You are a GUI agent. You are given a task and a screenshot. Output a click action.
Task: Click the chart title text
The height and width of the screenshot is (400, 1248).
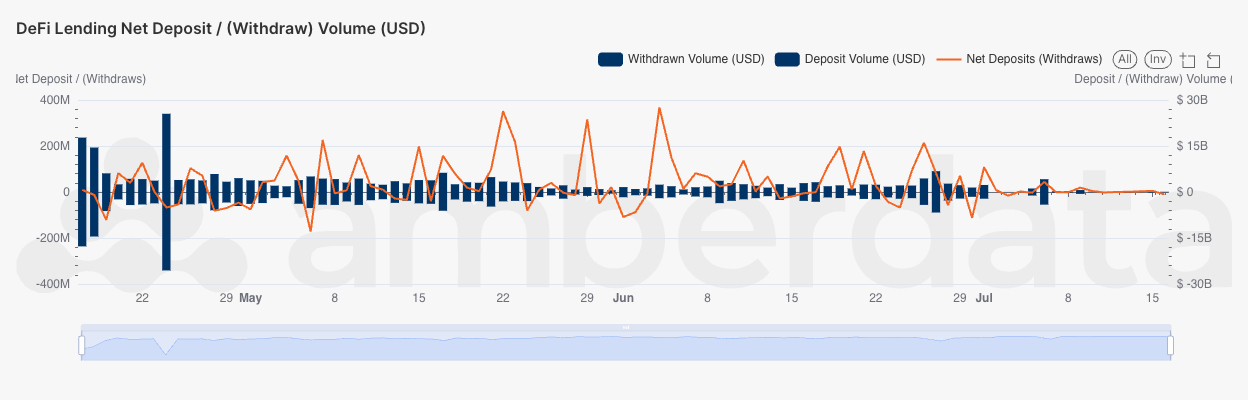(221, 28)
